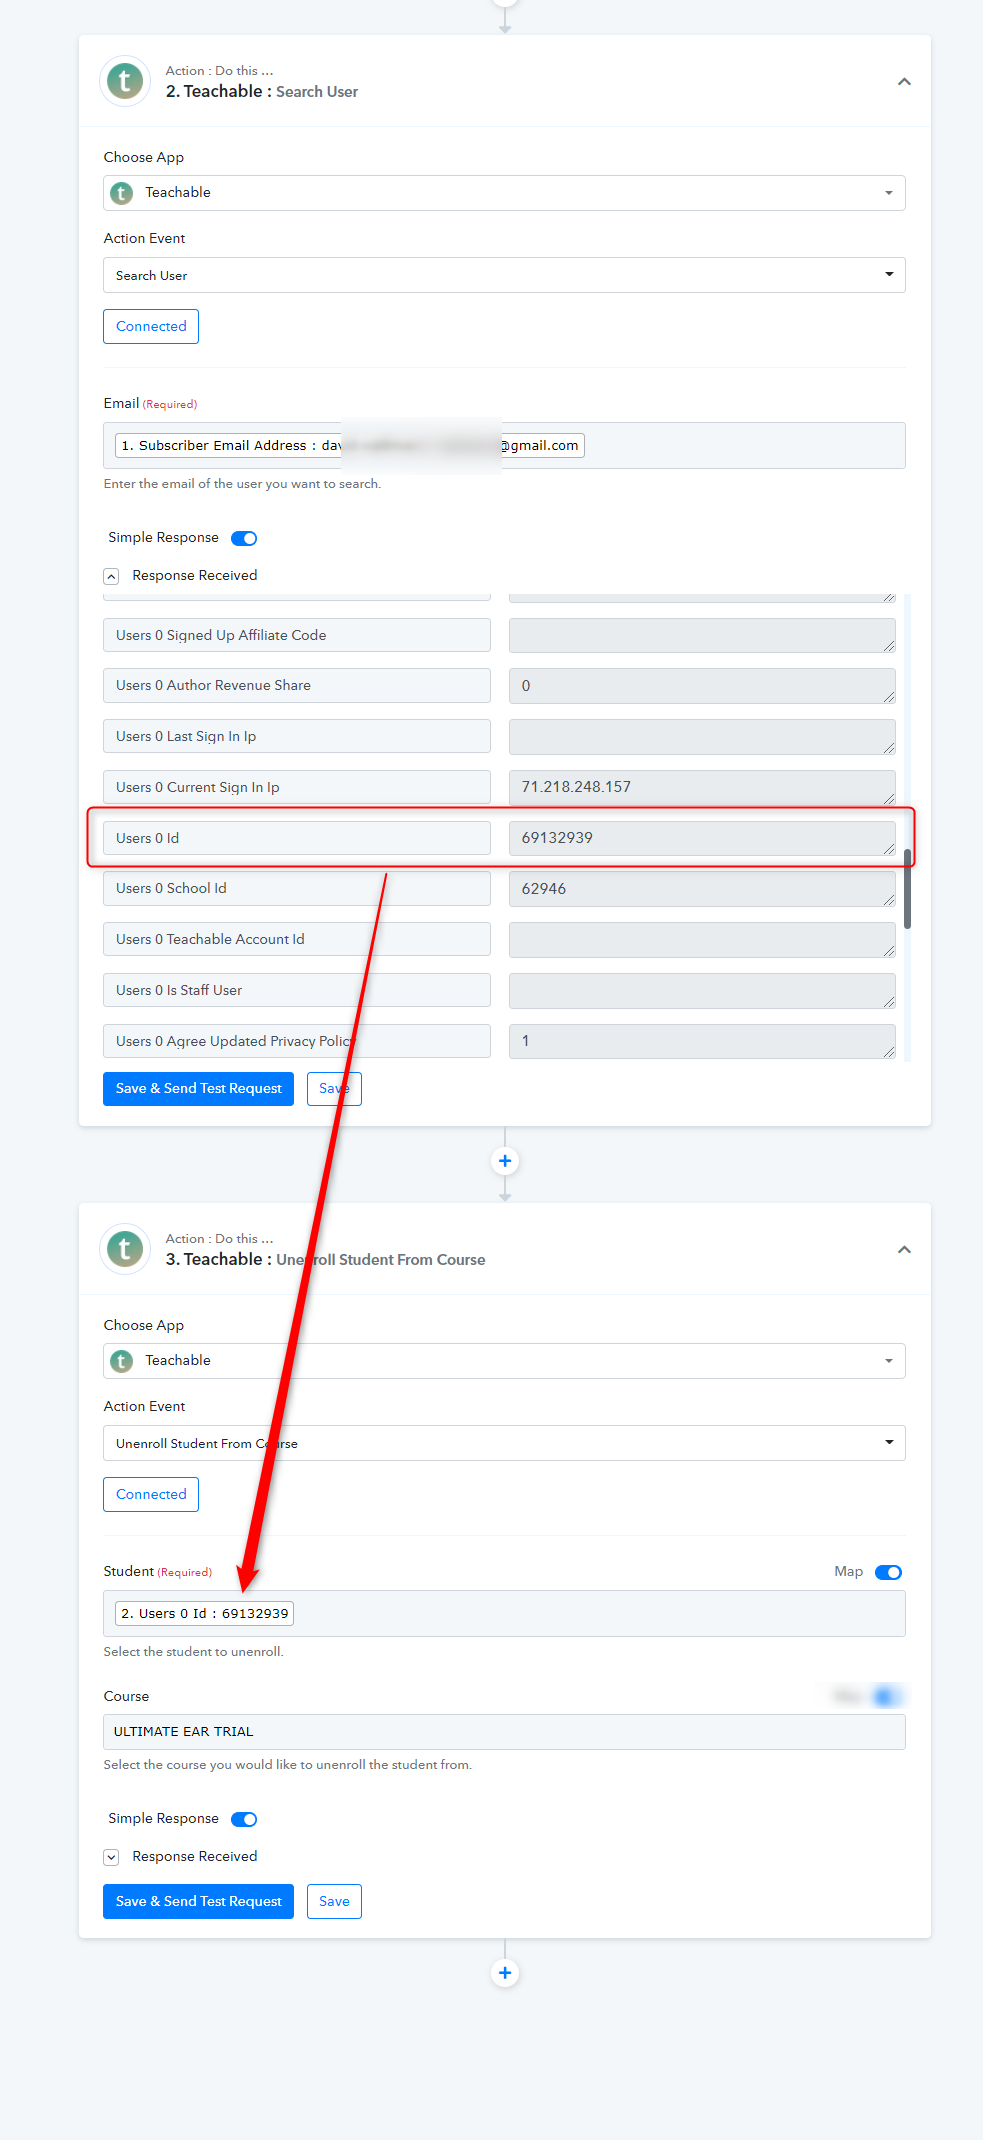
Task: Click Users 0 Last Sign In Ip field
Action: 297,736
